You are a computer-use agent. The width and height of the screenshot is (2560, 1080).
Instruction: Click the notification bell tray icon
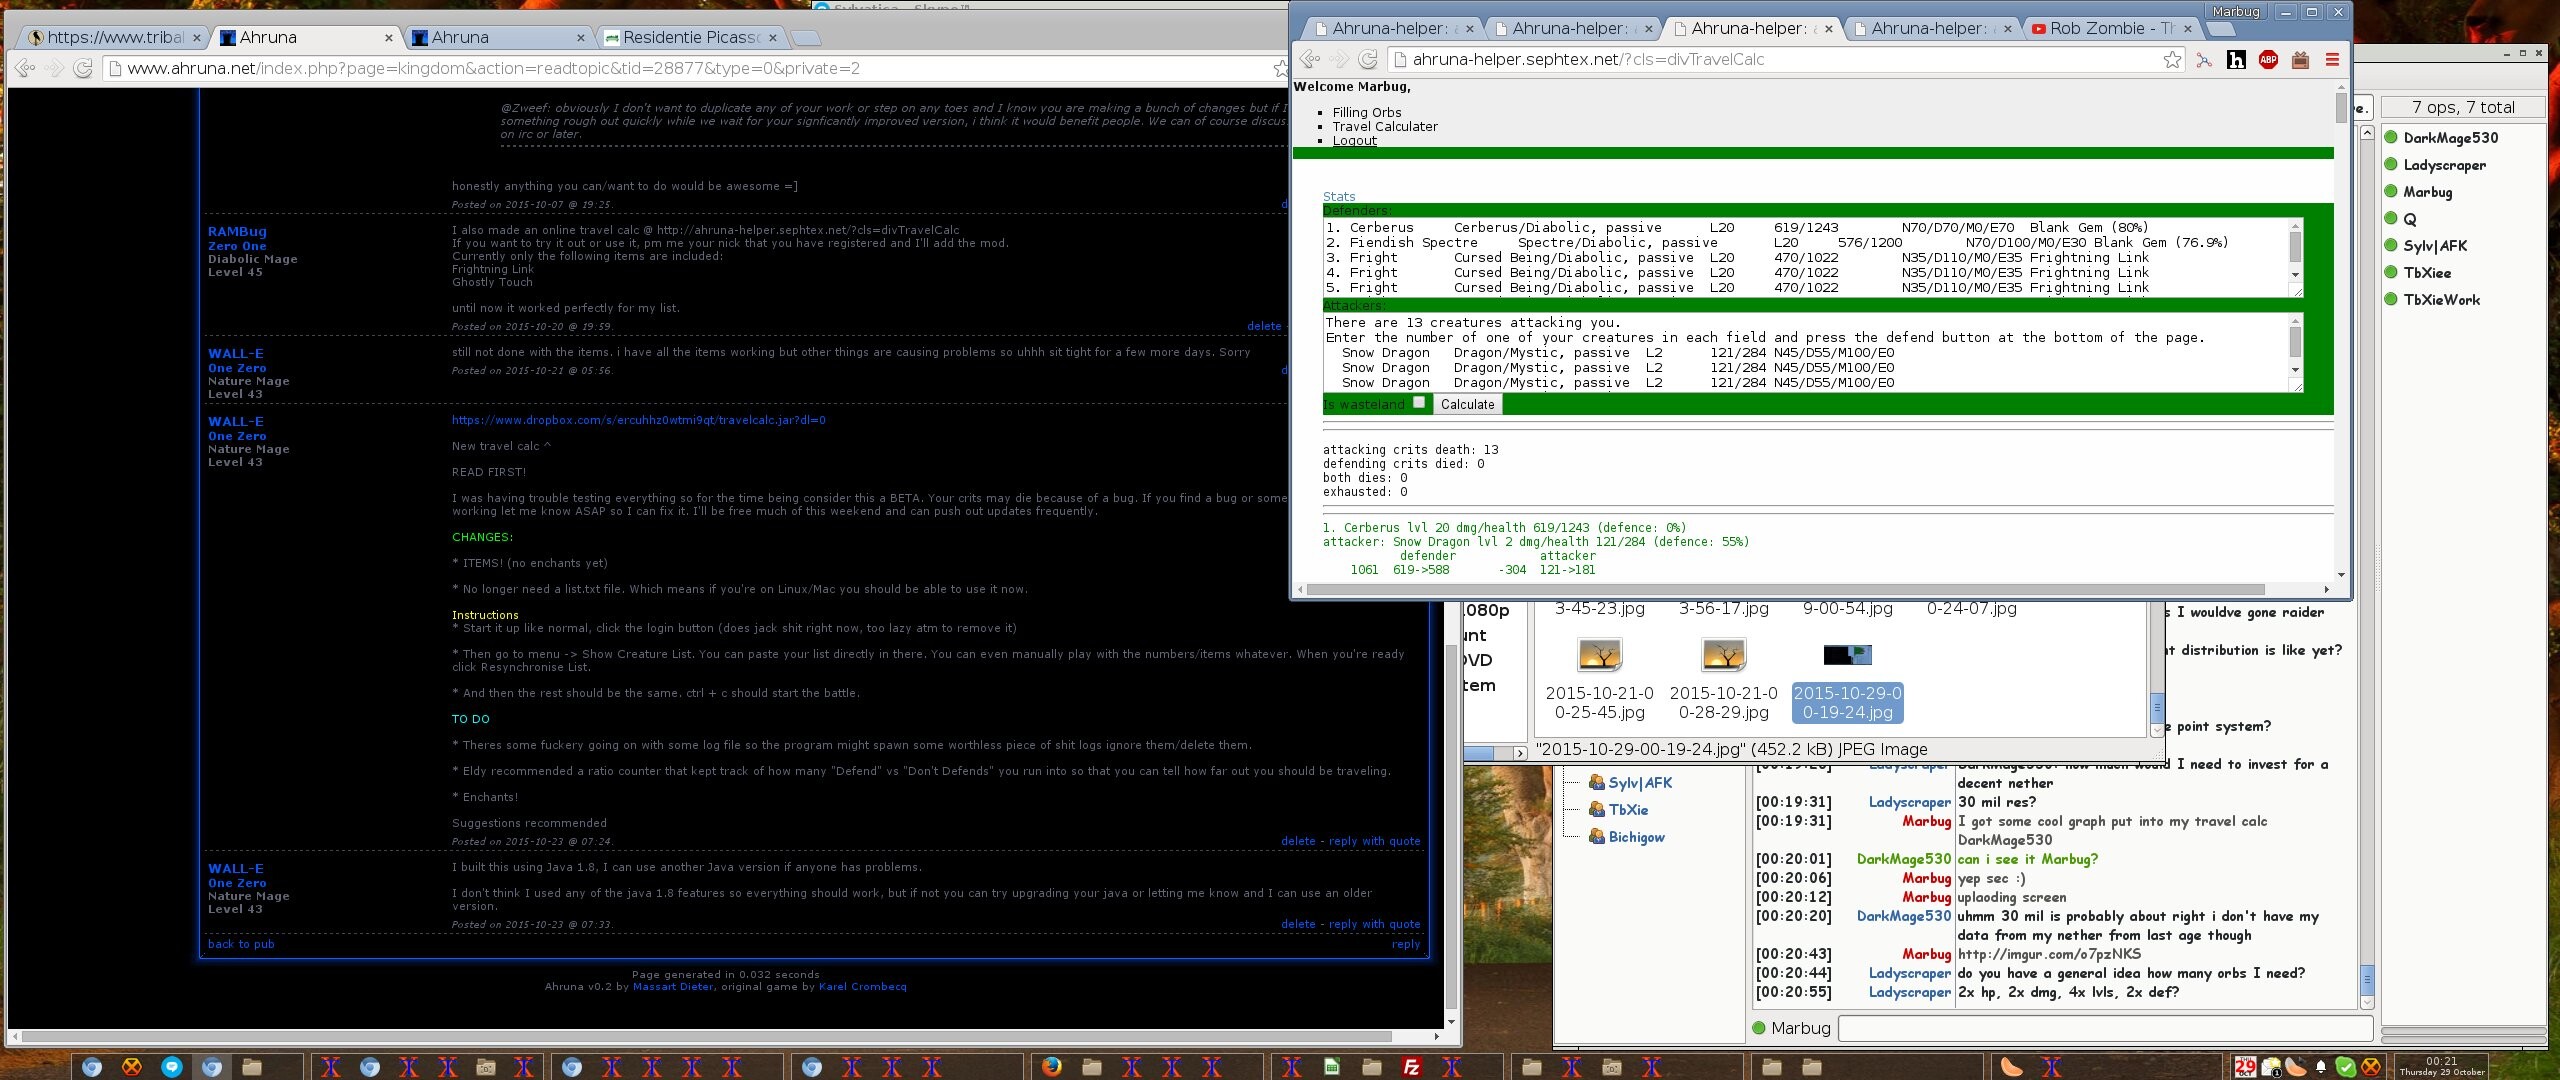[x=2320, y=1067]
